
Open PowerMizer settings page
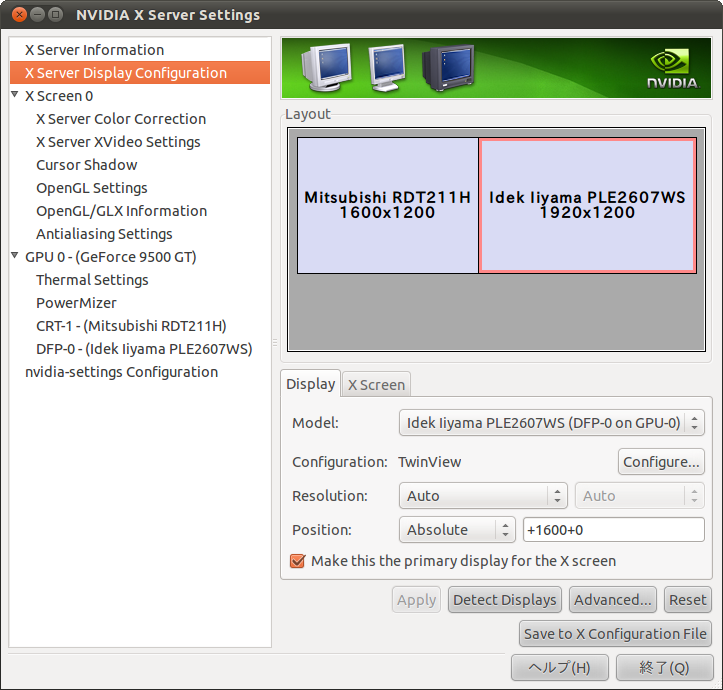(76, 303)
